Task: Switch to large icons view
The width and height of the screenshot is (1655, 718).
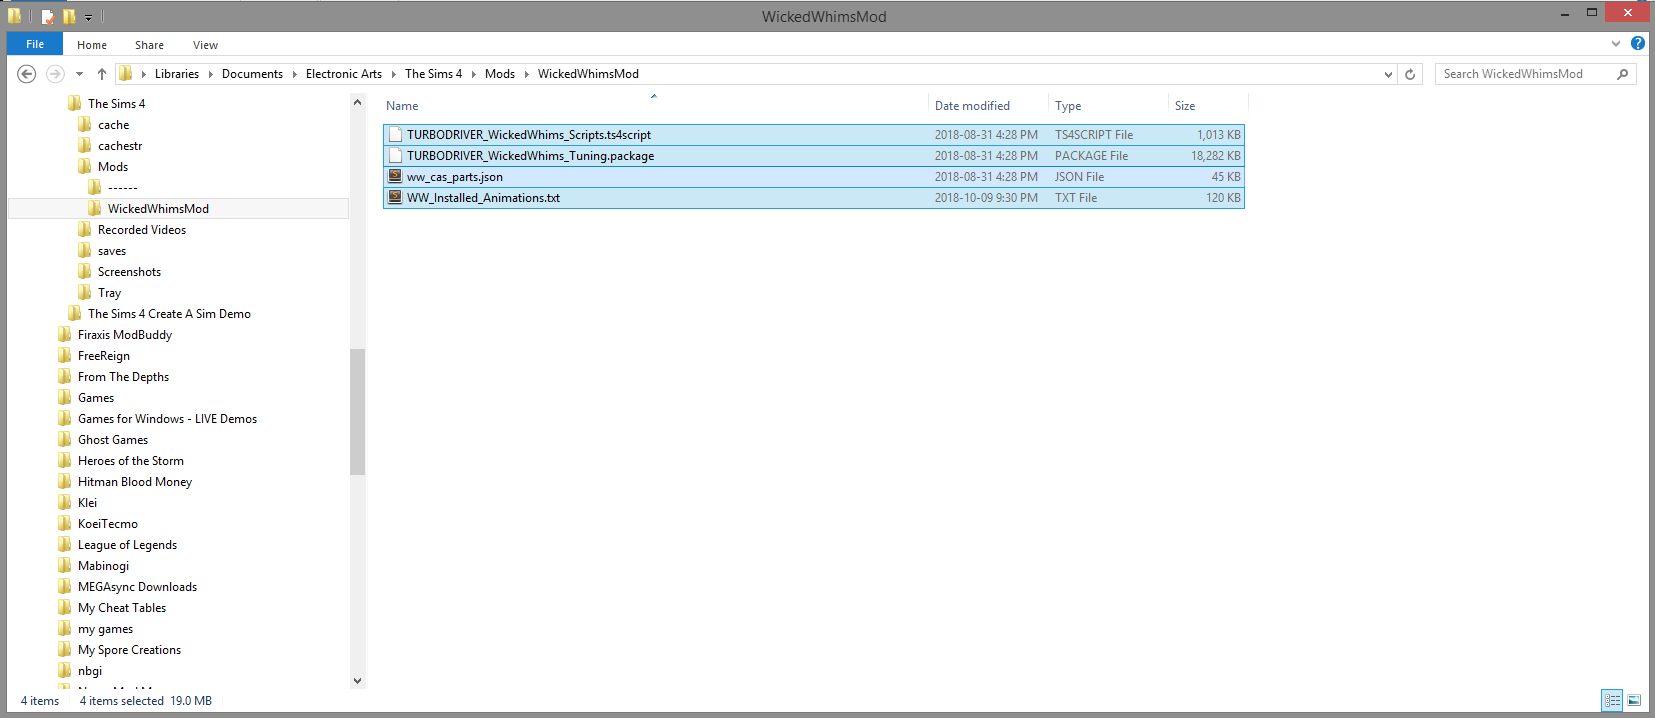Action: click(x=1634, y=701)
